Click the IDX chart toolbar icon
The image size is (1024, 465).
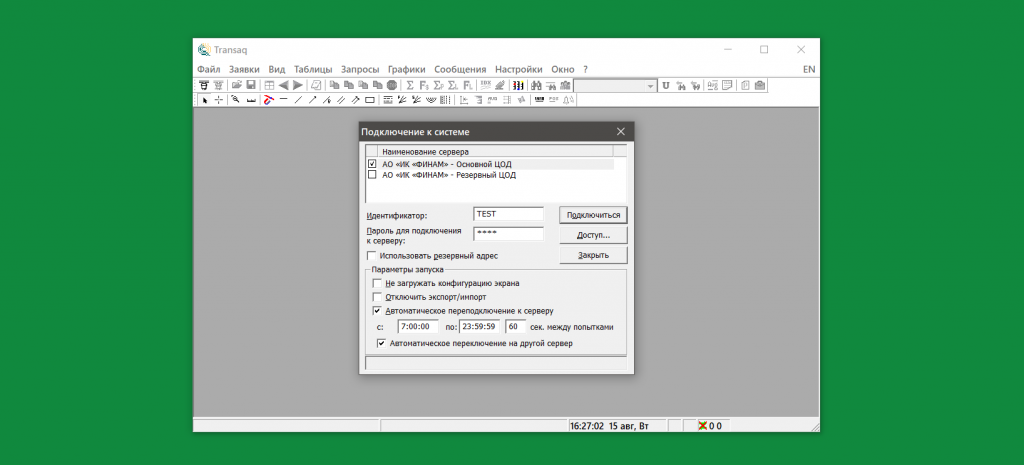coord(485,86)
